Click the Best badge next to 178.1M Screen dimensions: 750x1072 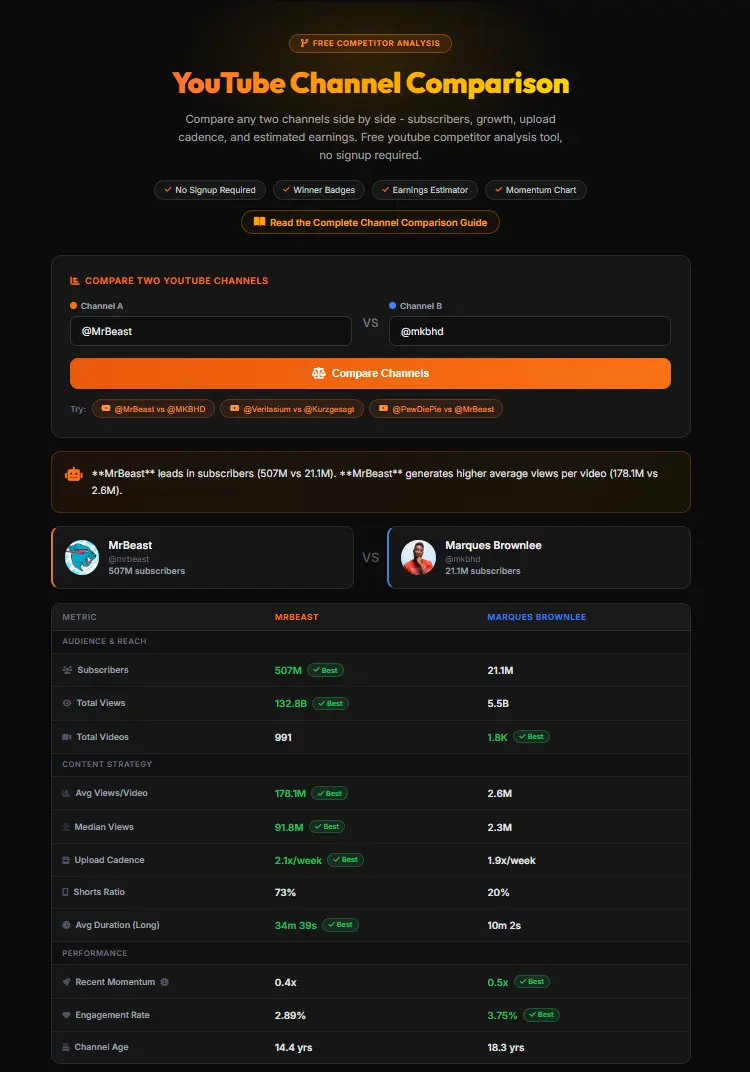tap(330, 793)
